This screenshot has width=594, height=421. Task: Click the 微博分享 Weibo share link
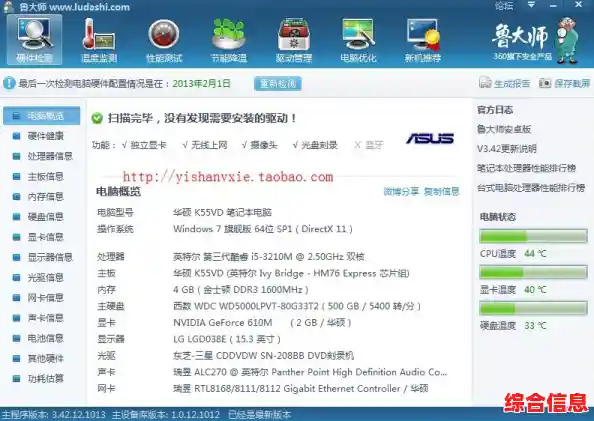pos(401,192)
